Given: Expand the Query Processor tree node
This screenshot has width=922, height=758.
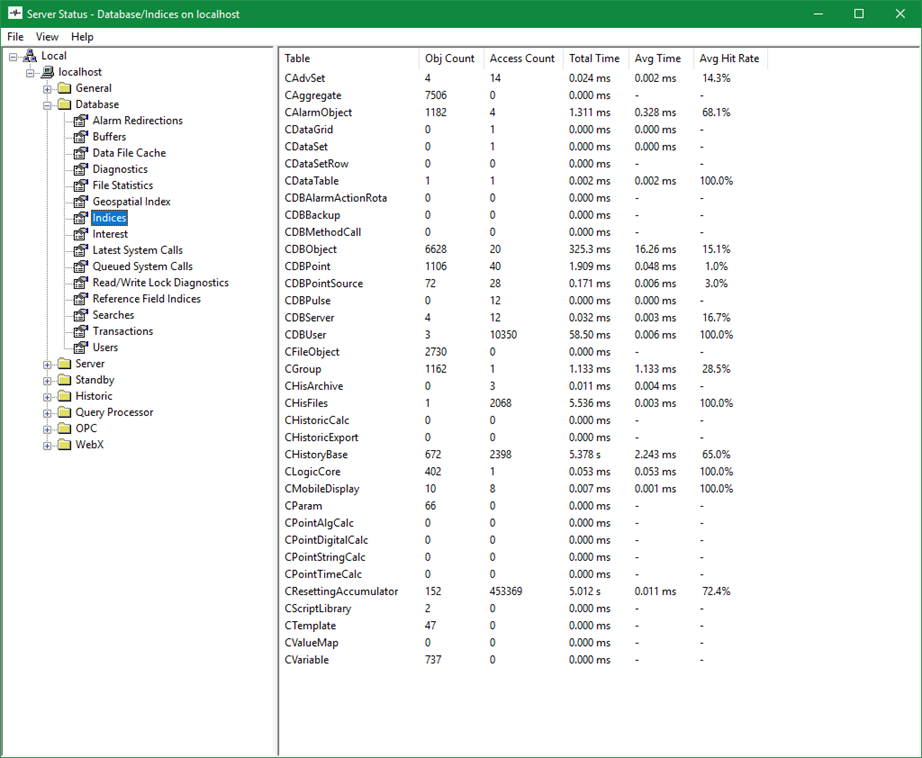Looking at the screenshot, I should click(47, 412).
